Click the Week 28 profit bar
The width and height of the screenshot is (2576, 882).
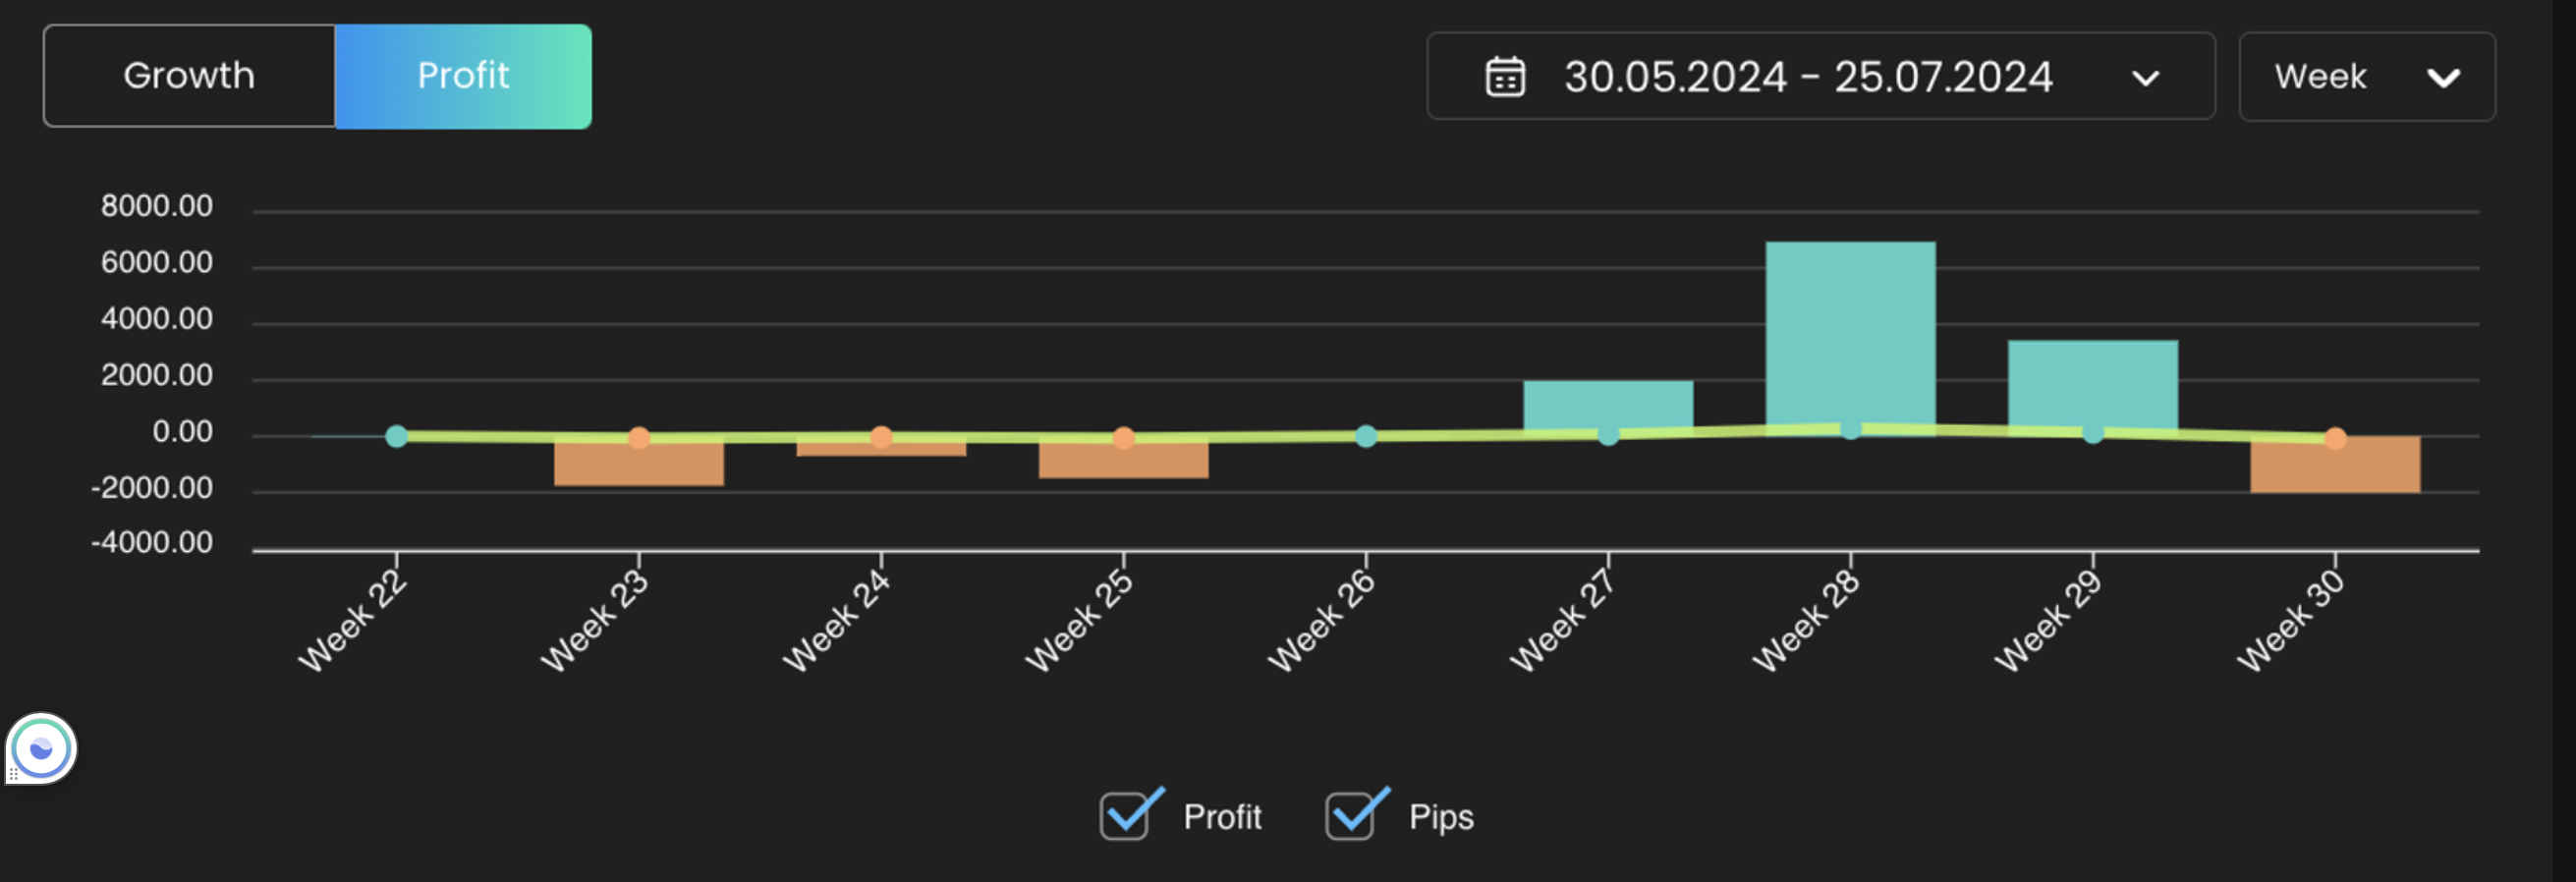click(x=1850, y=330)
